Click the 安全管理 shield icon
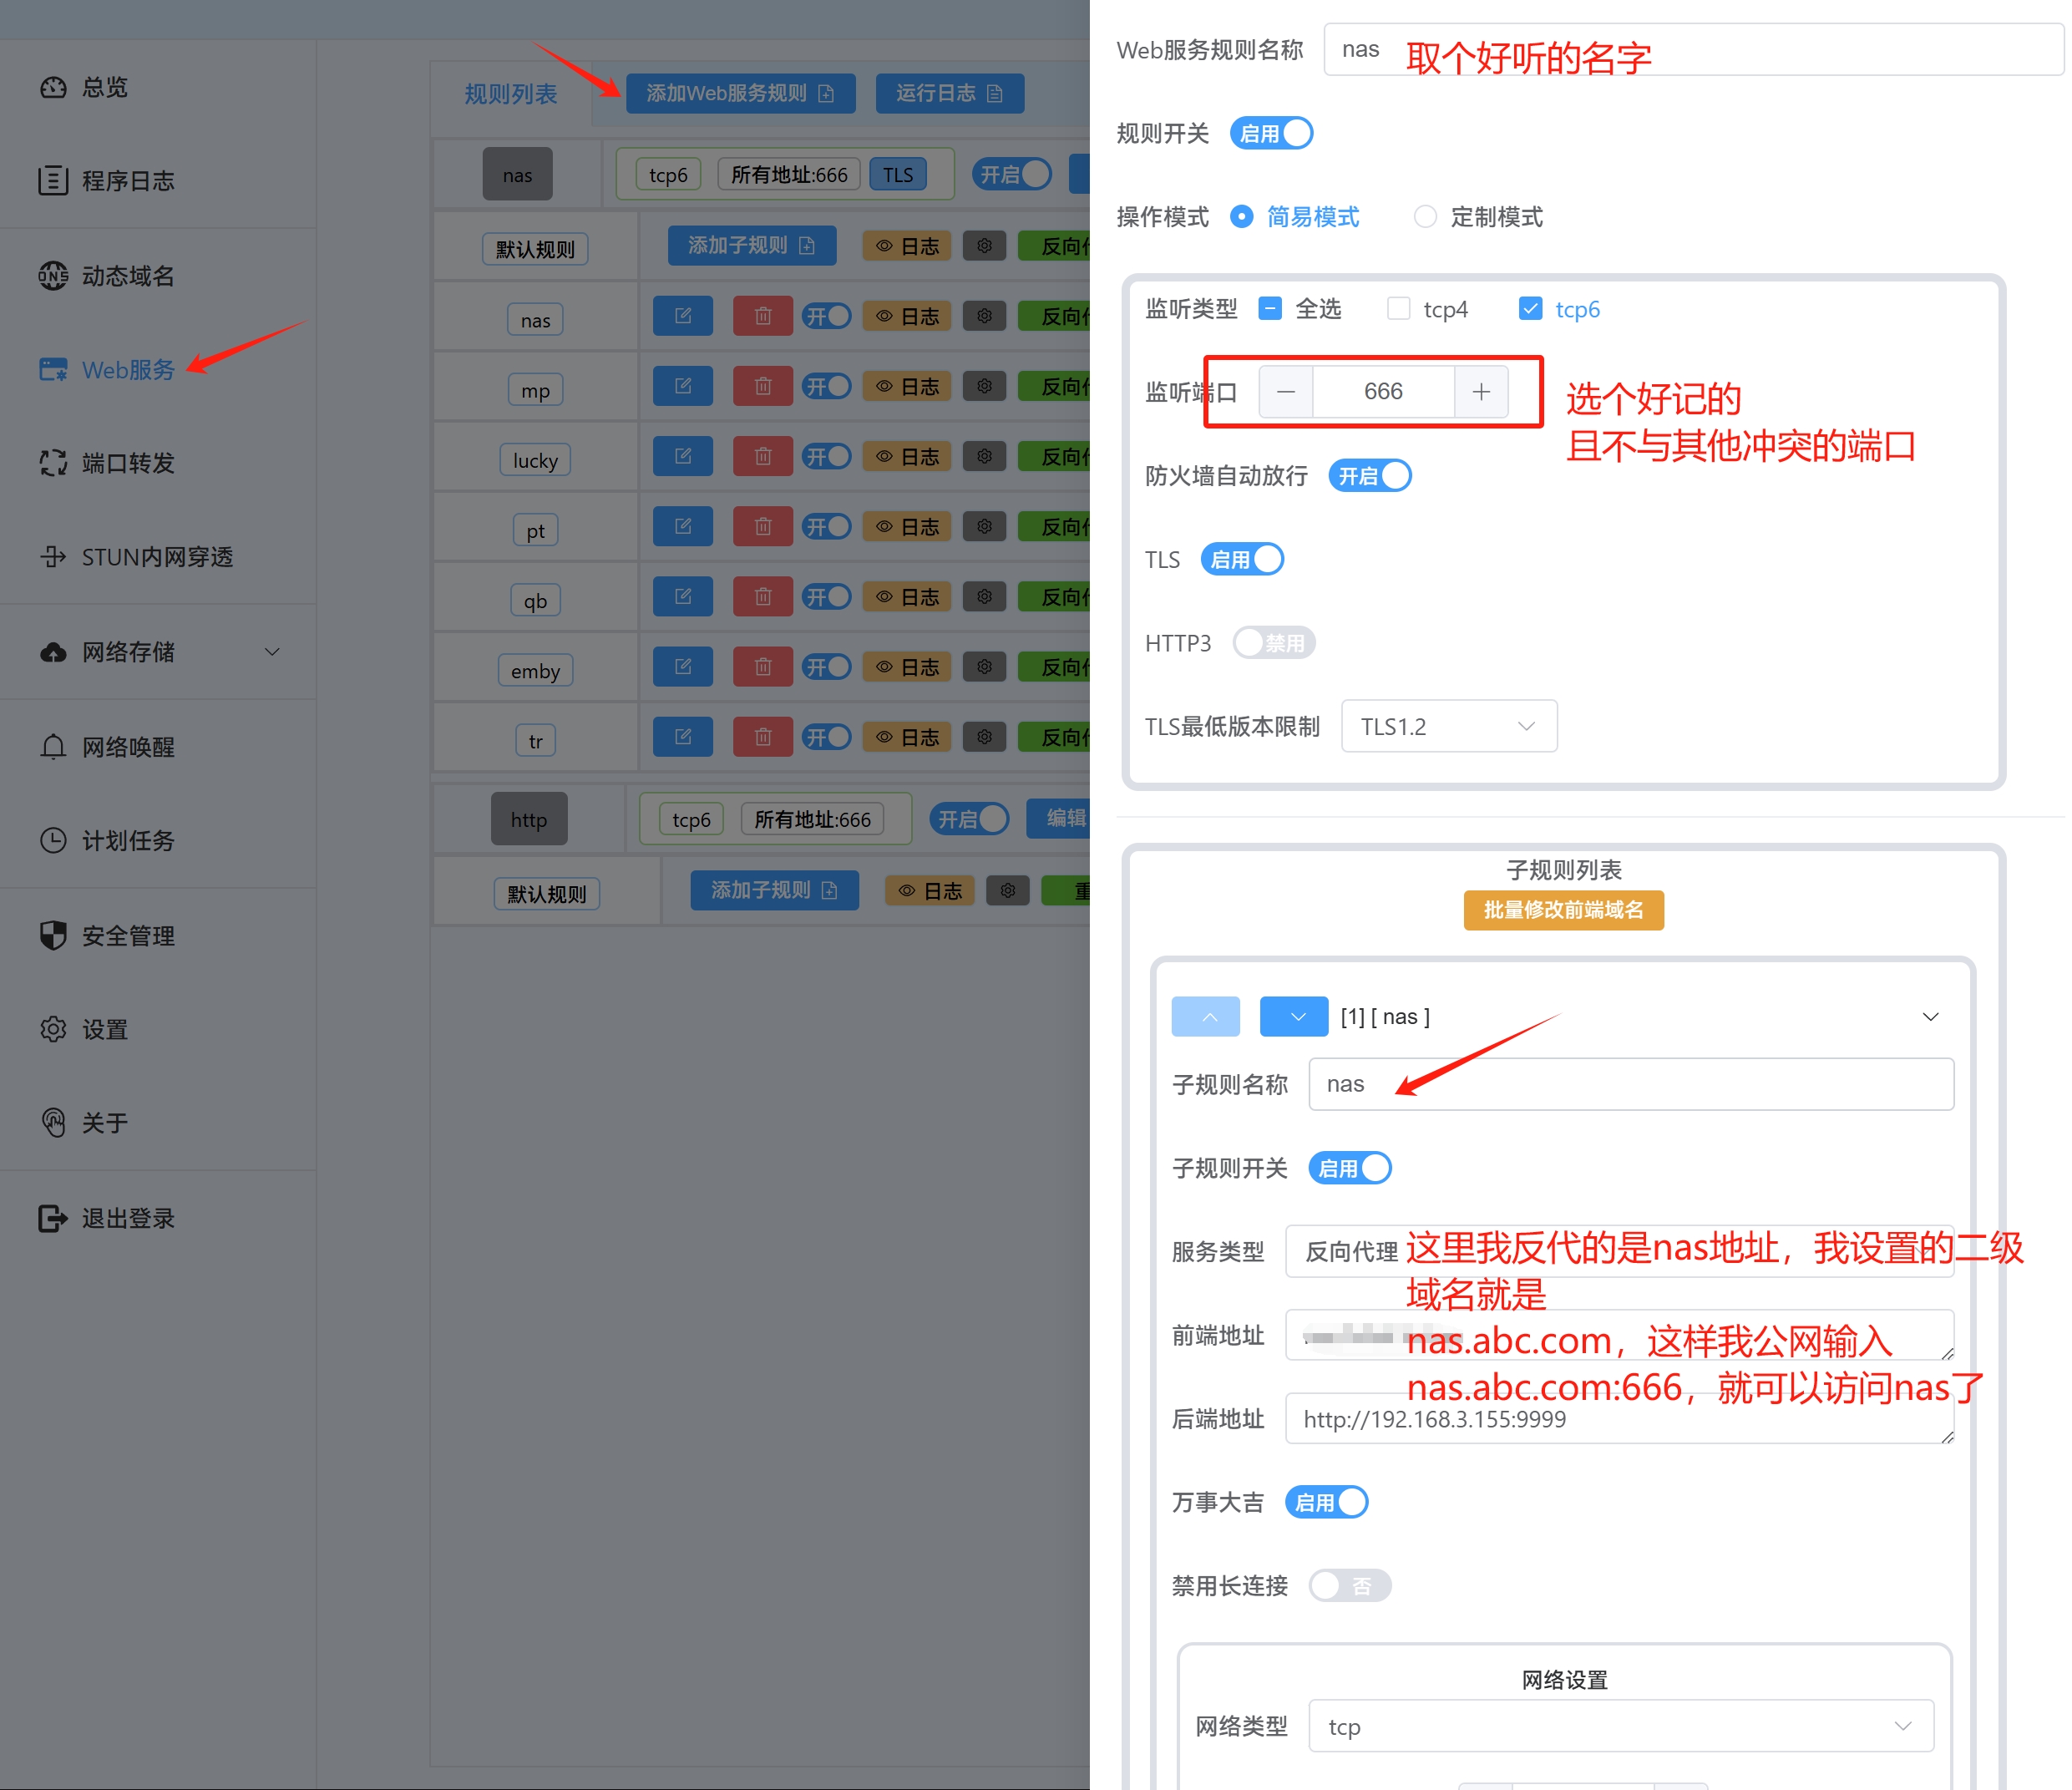The height and width of the screenshot is (1790, 2072). point(53,935)
